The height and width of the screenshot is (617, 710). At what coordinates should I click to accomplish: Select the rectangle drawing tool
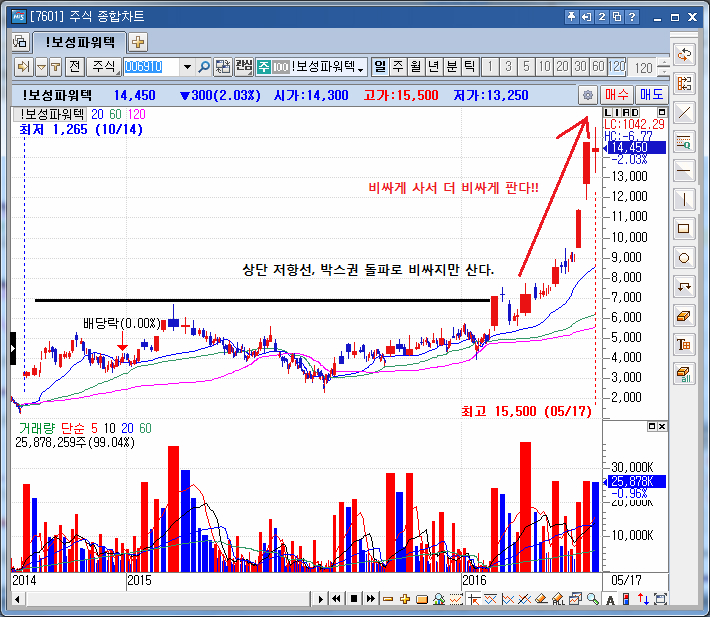[x=685, y=228]
